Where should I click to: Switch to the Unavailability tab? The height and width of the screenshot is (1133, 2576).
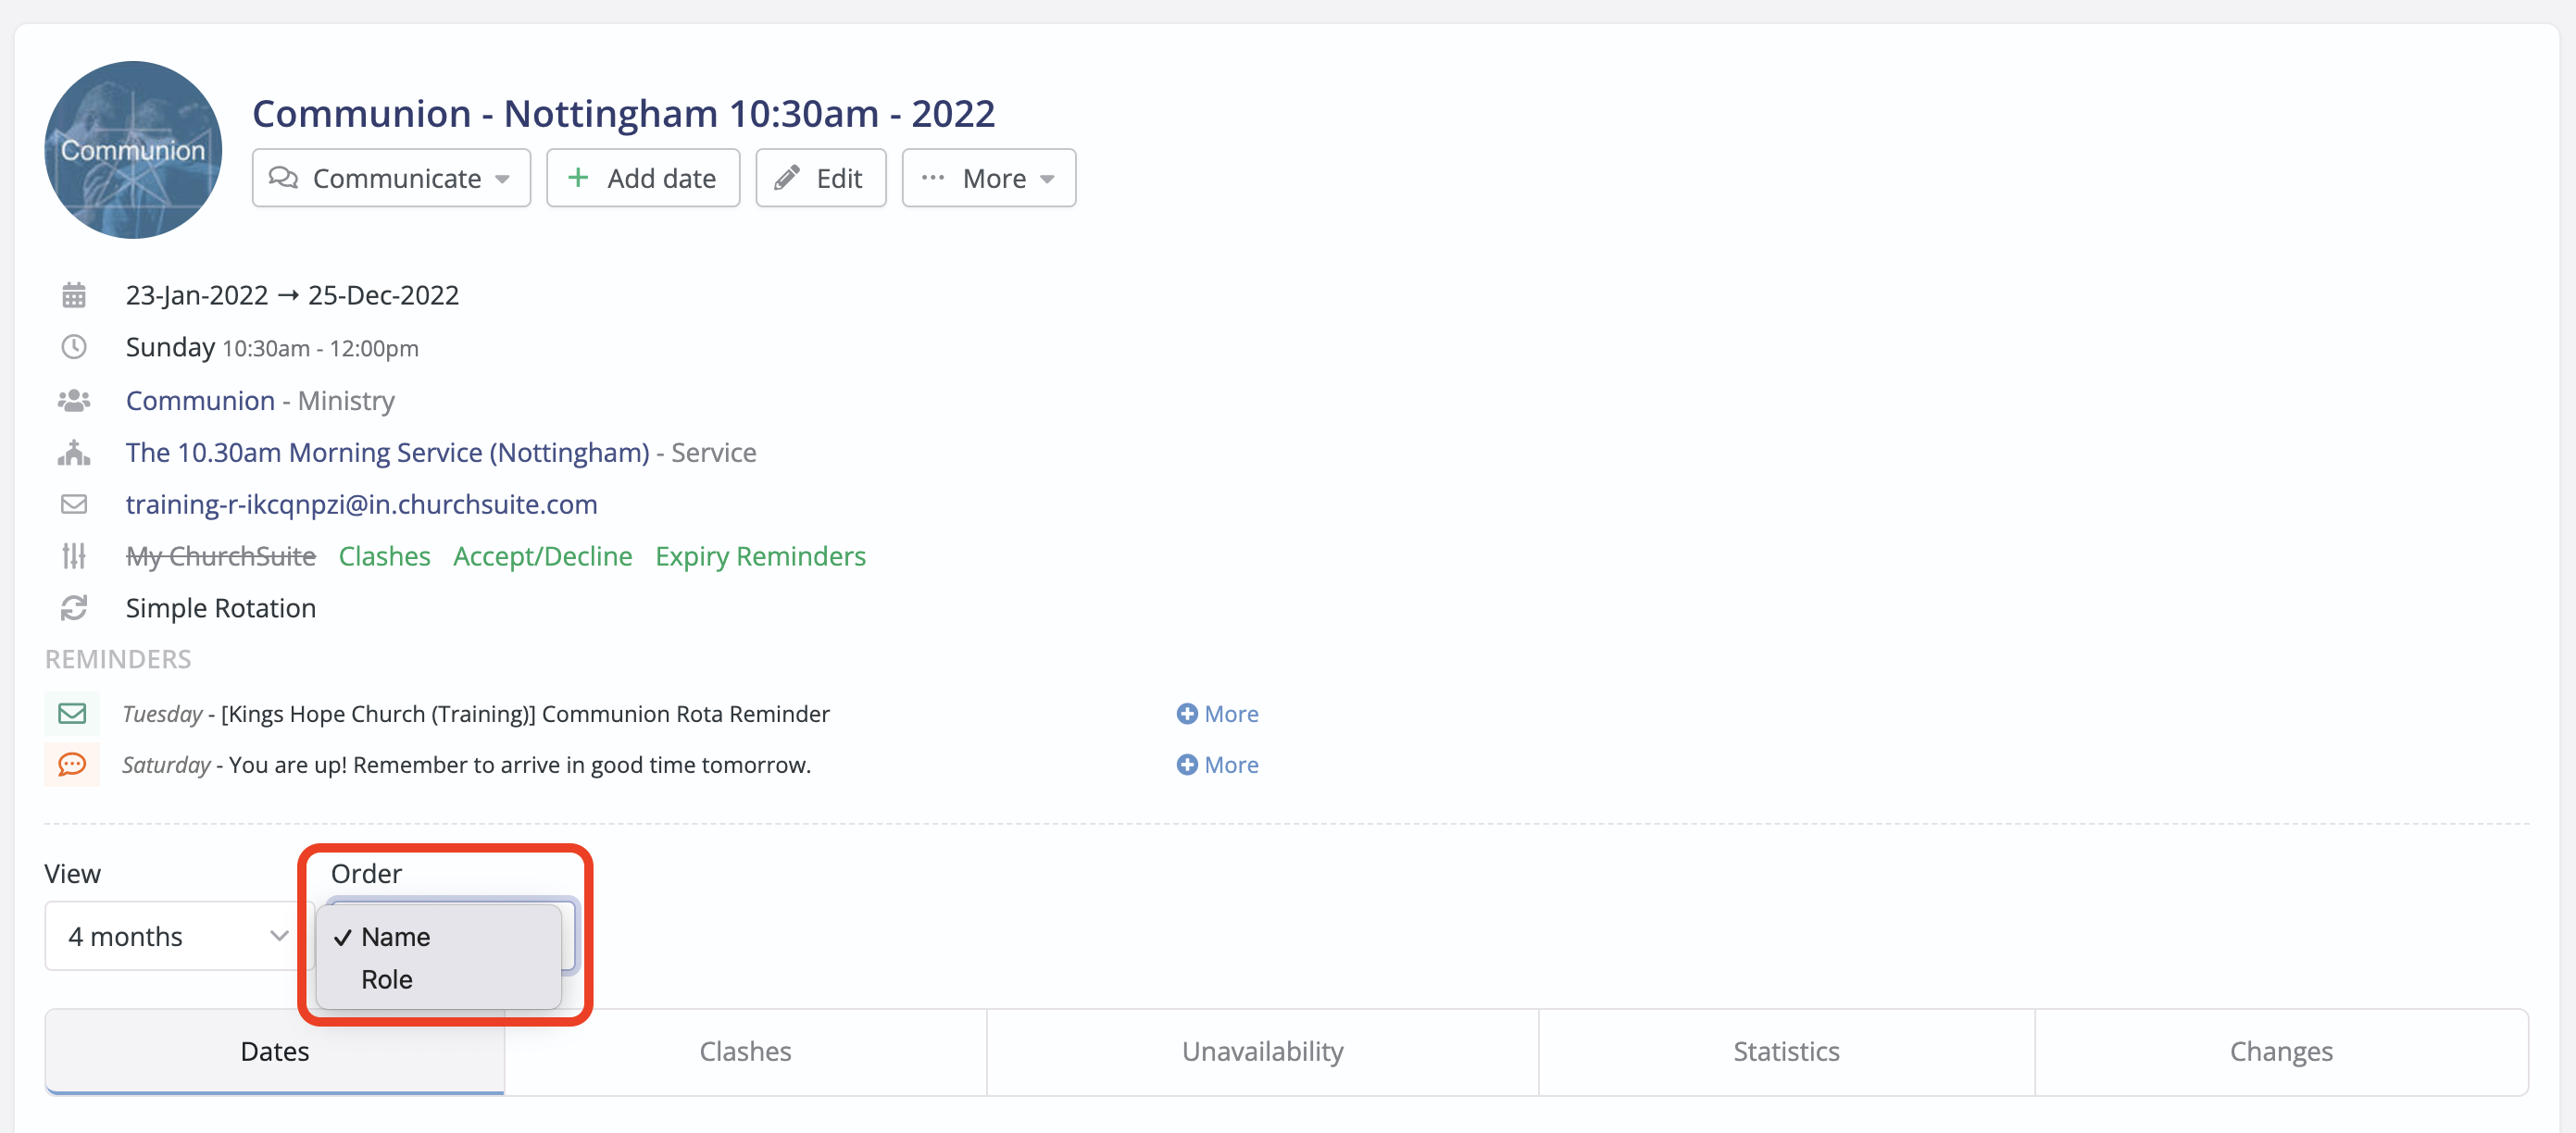coord(1262,1052)
